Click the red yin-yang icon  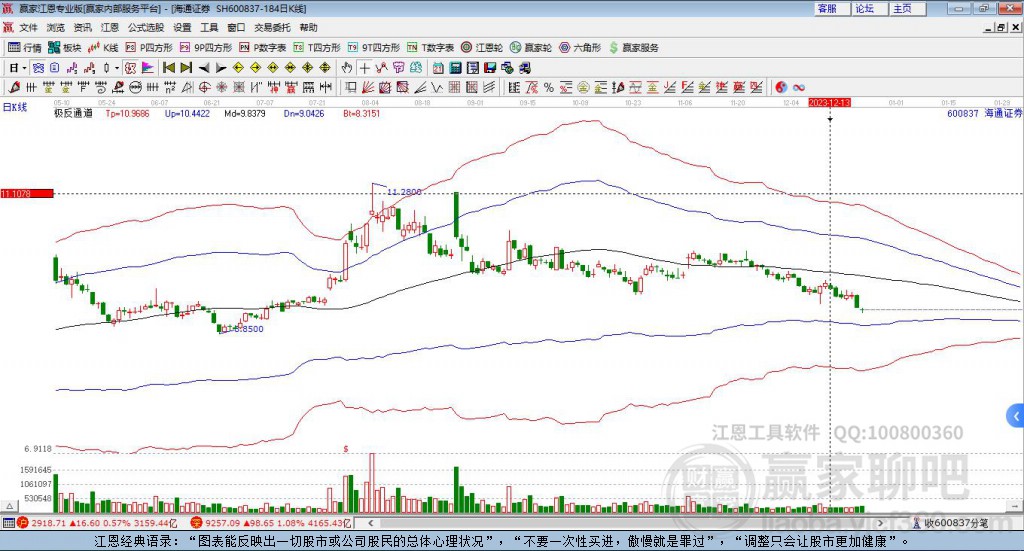click(x=781, y=87)
